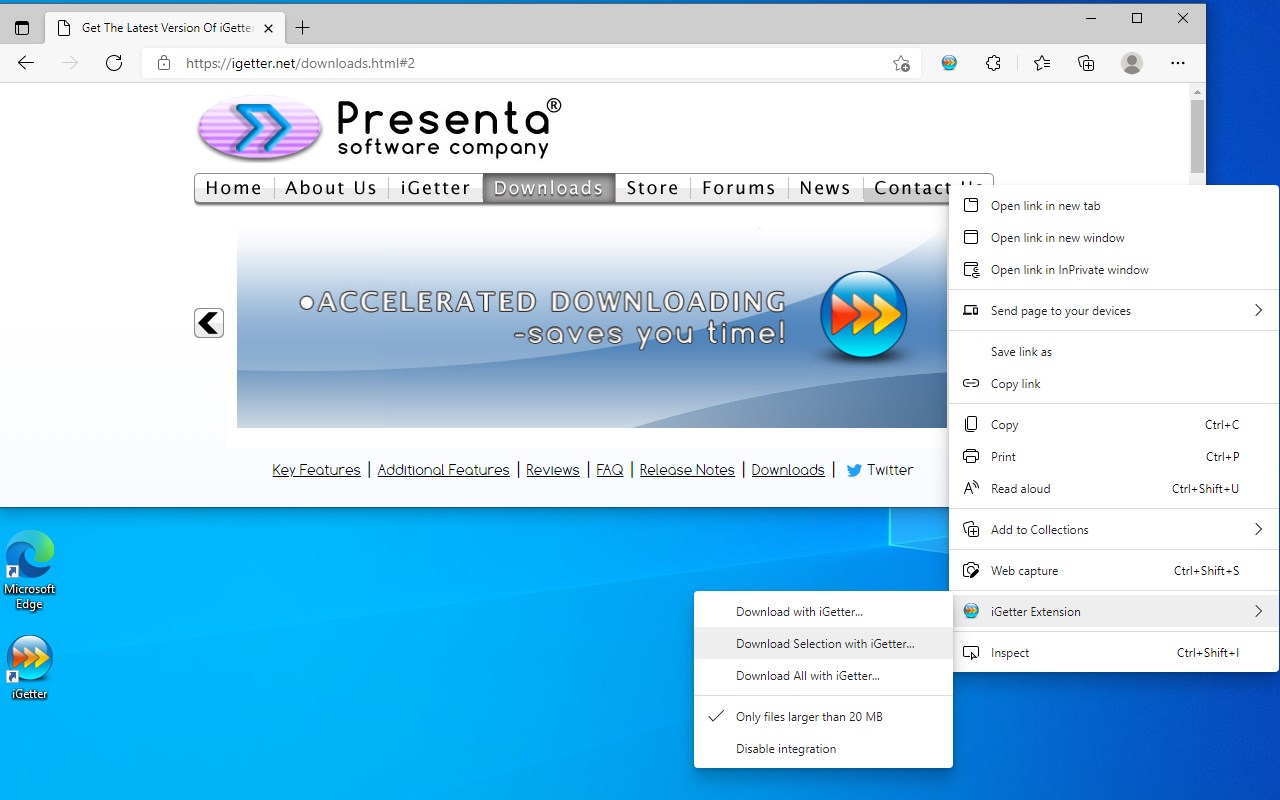1280x800 pixels.
Task: Close the iGetter tab
Action: pyautogui.click(x=268, y=28)
